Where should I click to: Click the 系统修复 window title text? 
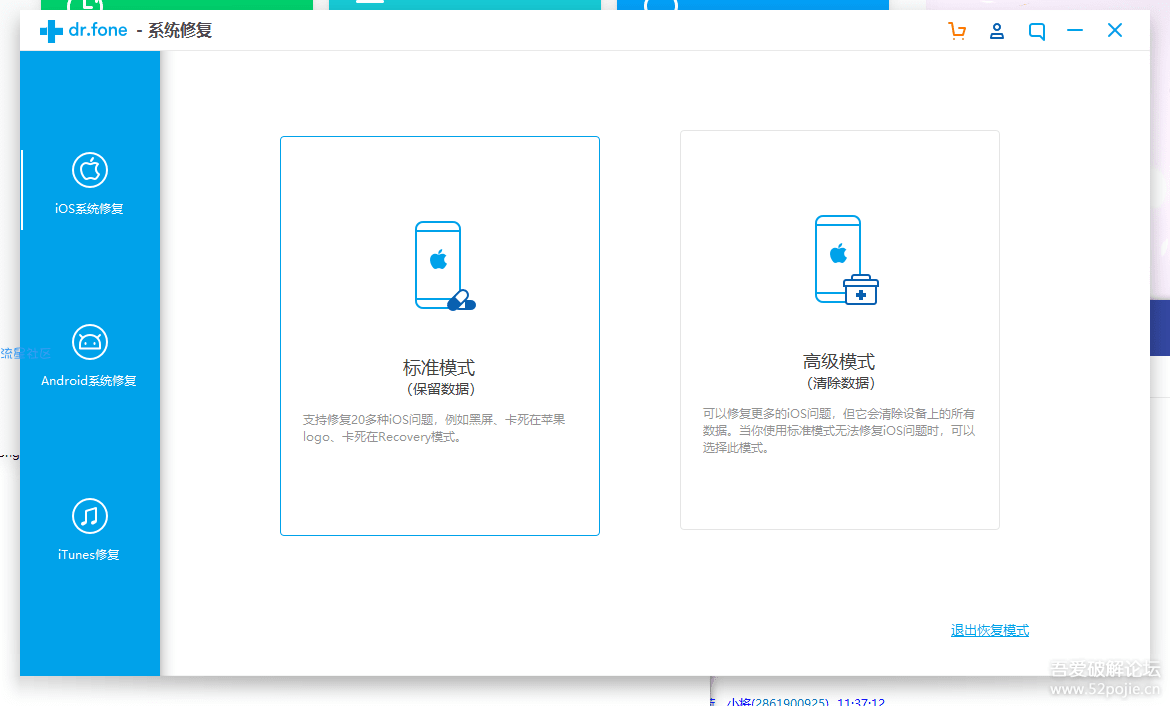coord(180,31)
